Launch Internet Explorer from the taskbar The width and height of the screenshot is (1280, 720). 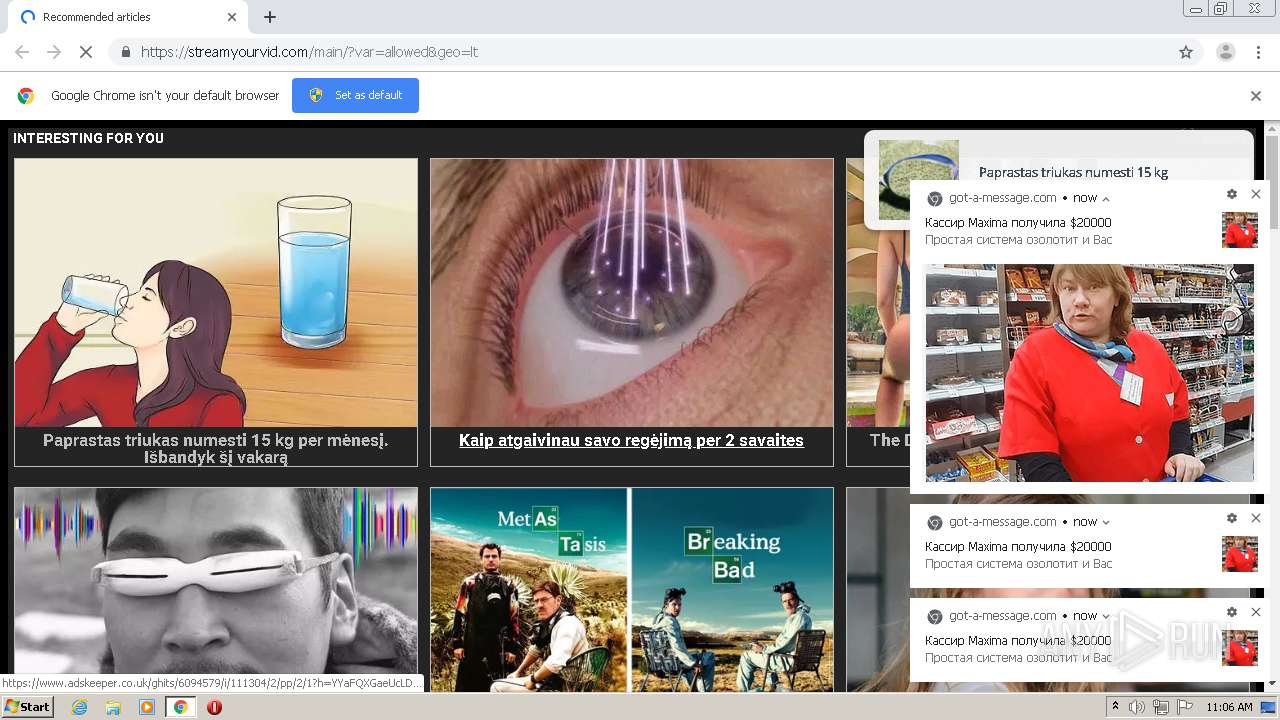tap(80, 707)
